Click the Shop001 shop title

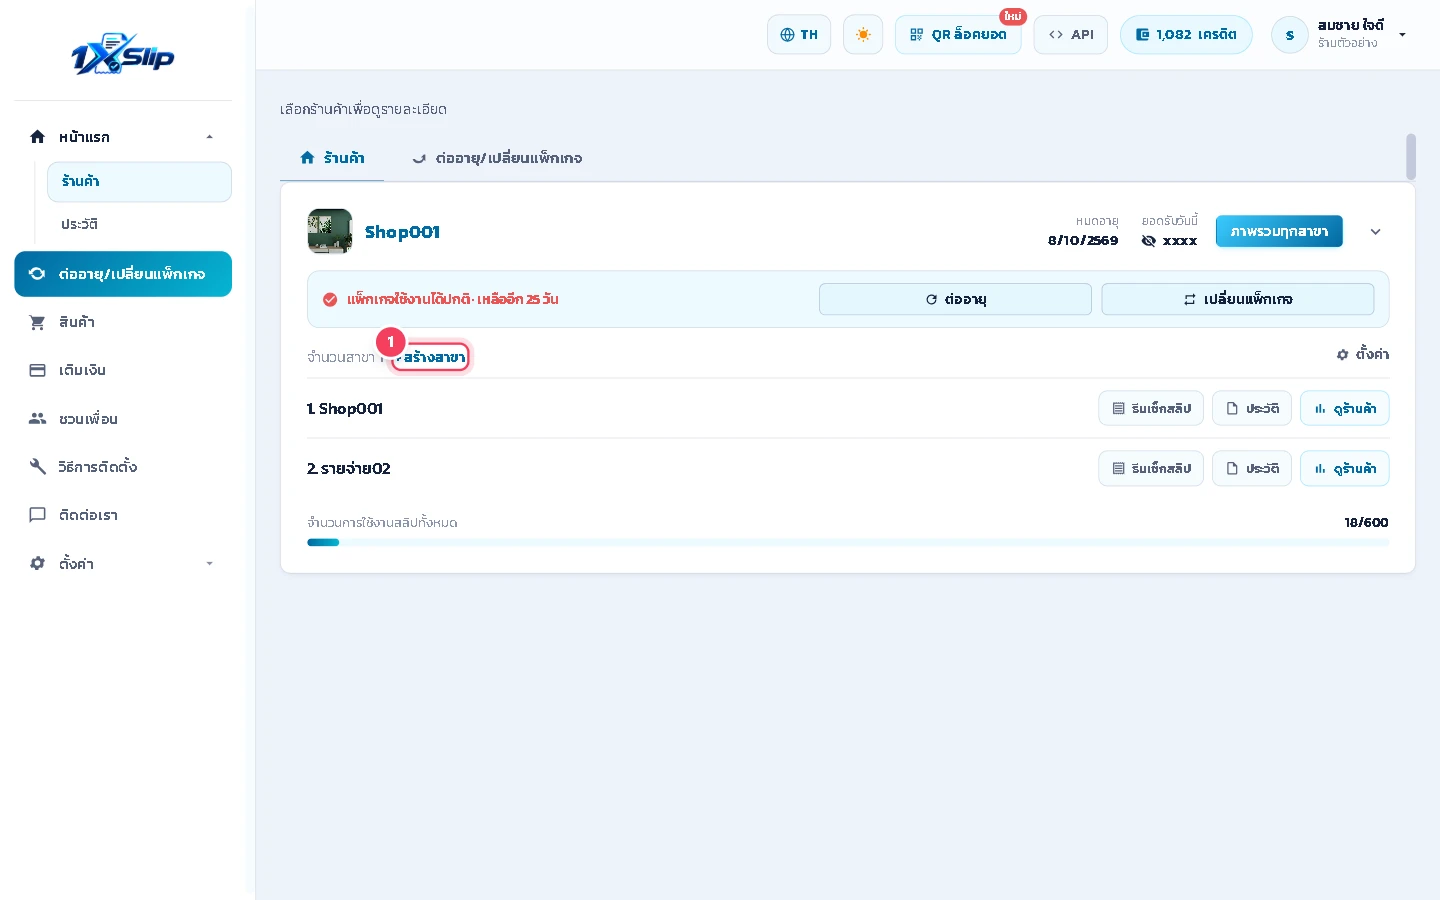tap(402, 232)
